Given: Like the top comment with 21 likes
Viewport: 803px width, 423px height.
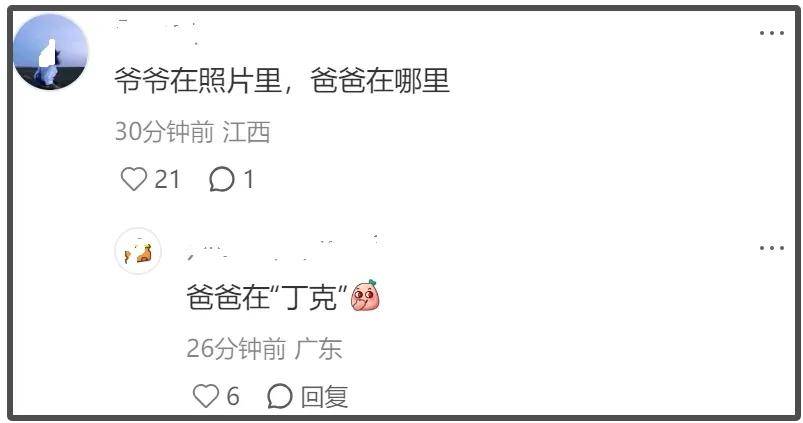Looking at the screenshot, I should tap(134, 179).
